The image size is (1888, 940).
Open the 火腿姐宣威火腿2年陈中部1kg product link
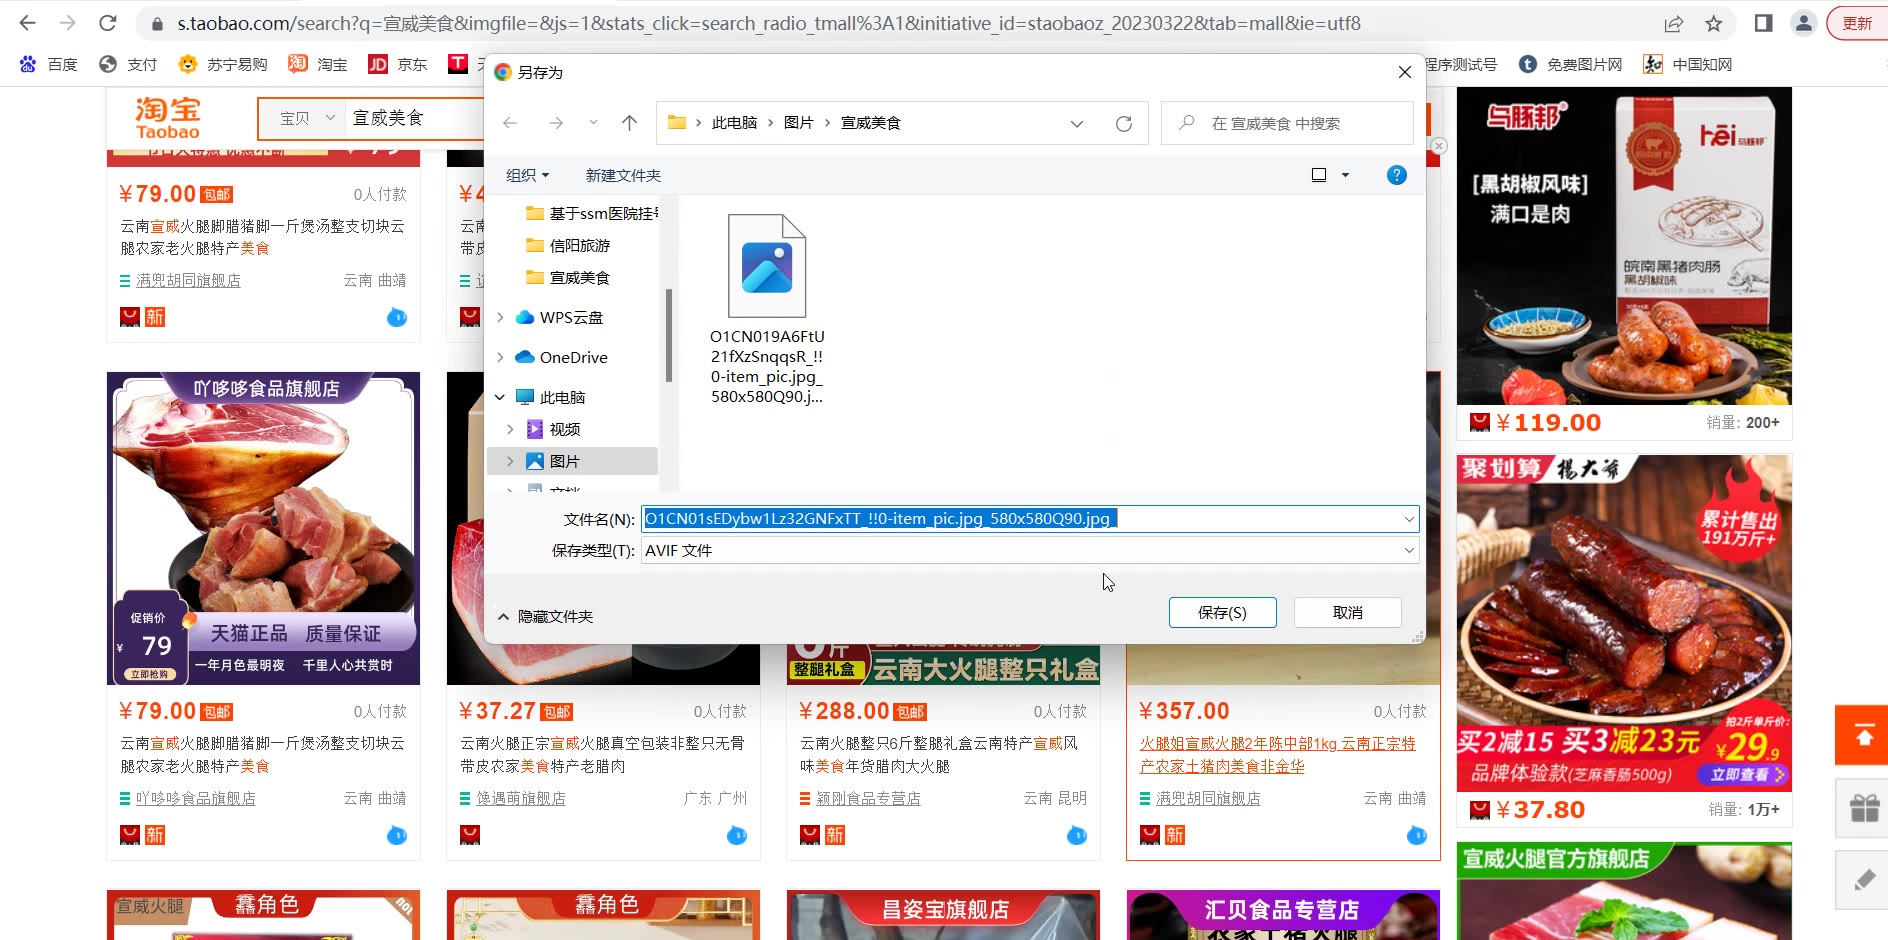pyautogui.click(x=1278, y=755)
